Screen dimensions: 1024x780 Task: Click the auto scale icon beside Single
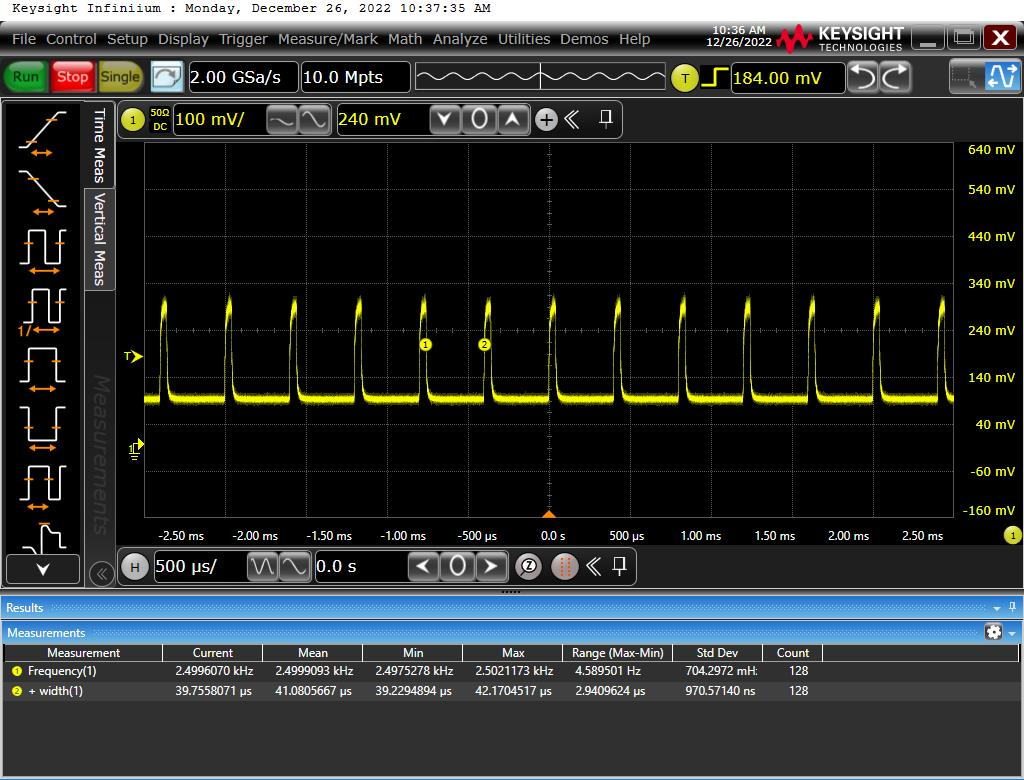pos(167,77)
